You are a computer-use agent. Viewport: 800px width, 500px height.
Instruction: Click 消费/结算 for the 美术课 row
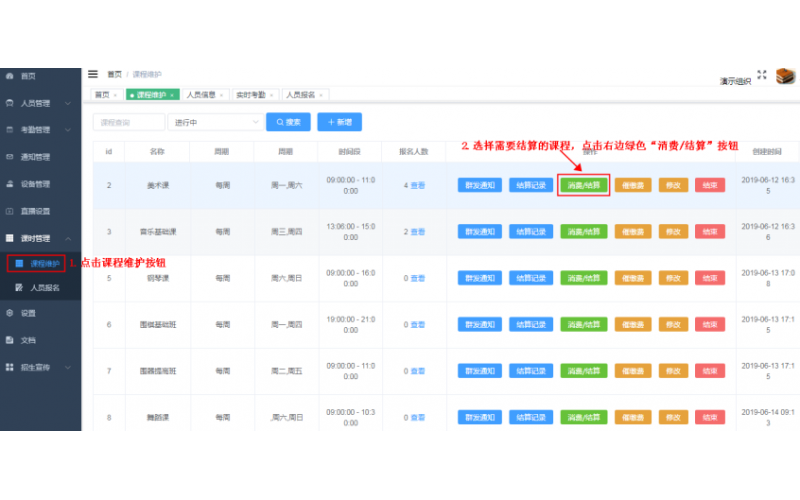coord(584,185)
